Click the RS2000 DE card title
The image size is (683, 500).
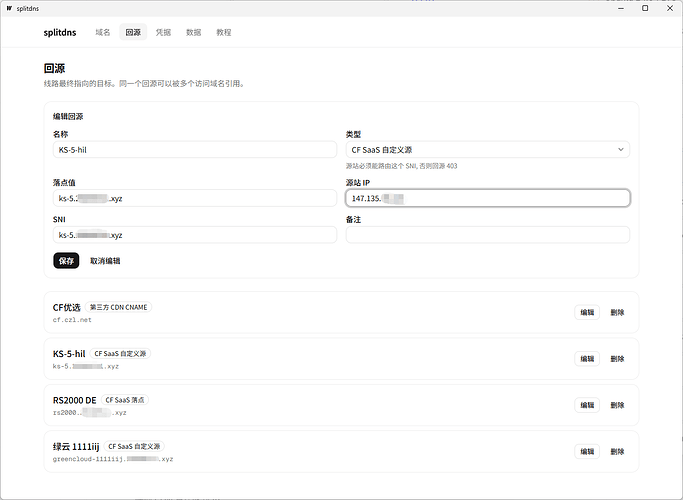pyautogui.click(x=74, y=400)
